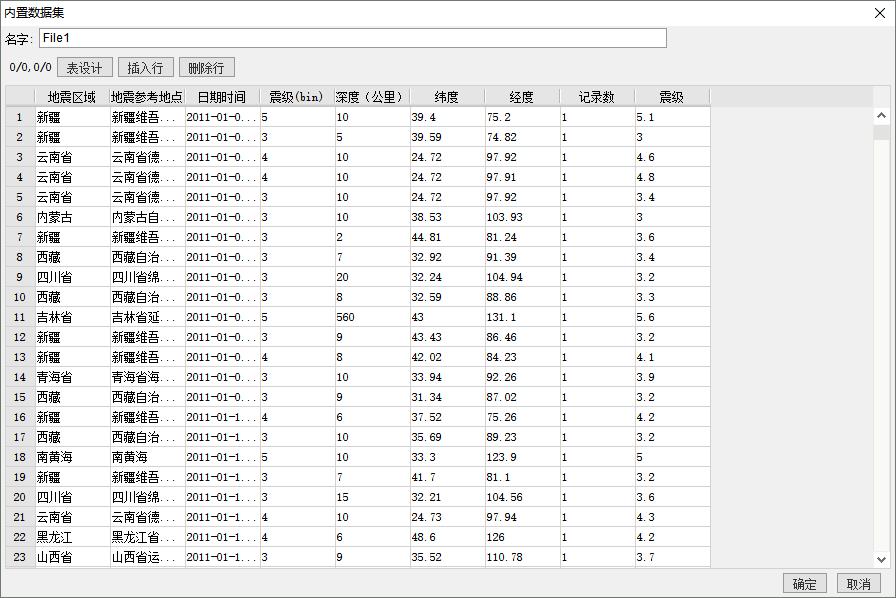Image resolution: width=896 pixels, height=598 pixels.
Task: Select the 经度 column header
Action: [521, 97]
